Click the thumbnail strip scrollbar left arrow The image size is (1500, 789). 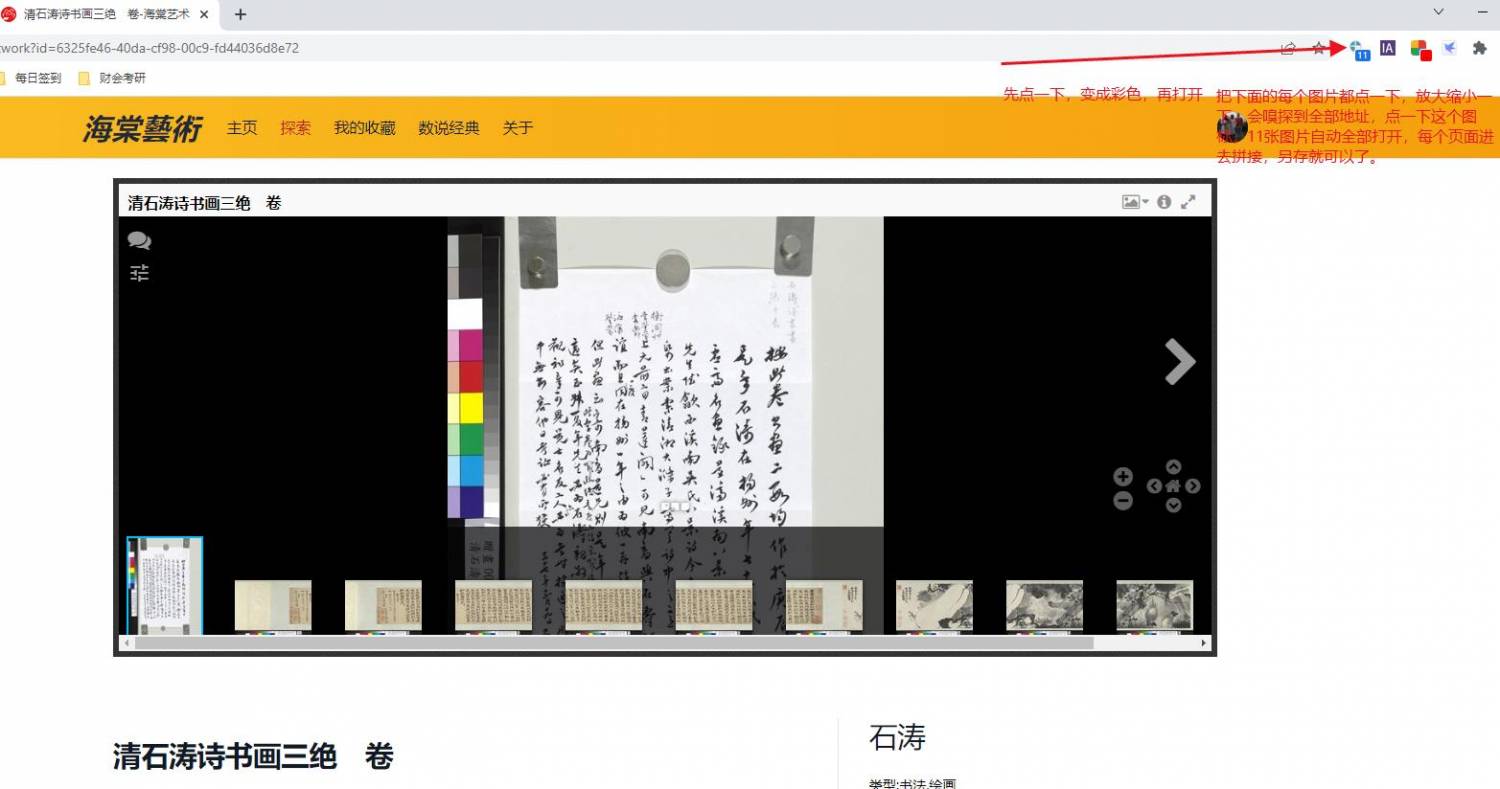pos(127,643)
